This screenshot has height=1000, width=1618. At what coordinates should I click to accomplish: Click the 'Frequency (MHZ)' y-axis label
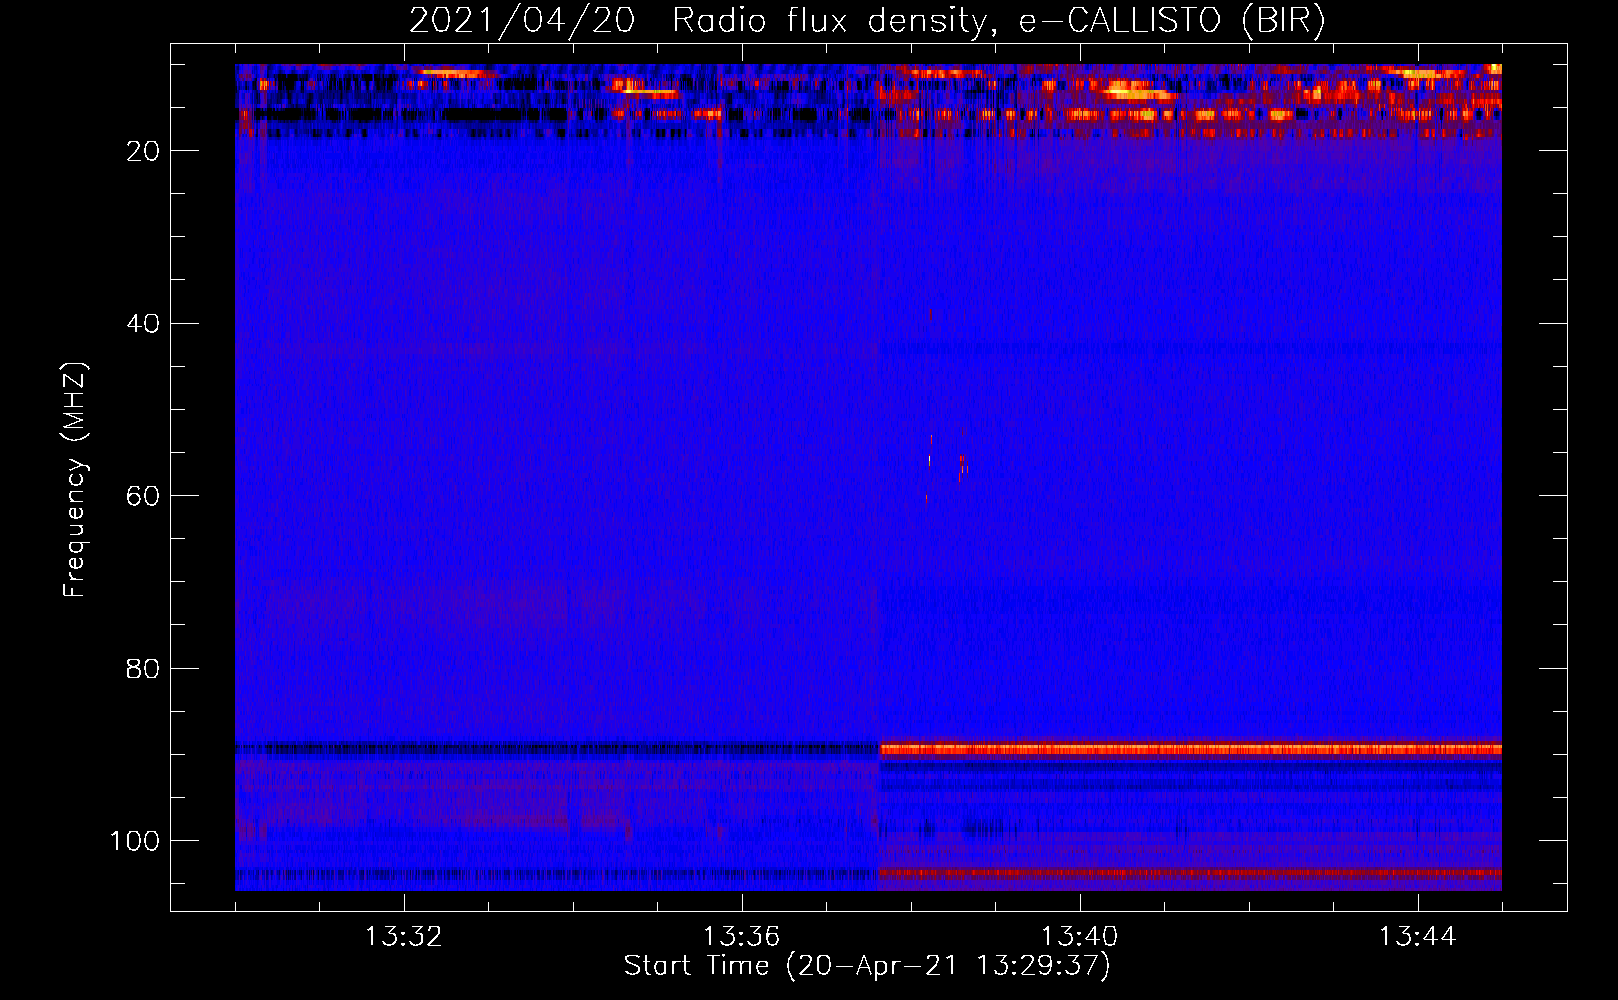tap(75, 479)
